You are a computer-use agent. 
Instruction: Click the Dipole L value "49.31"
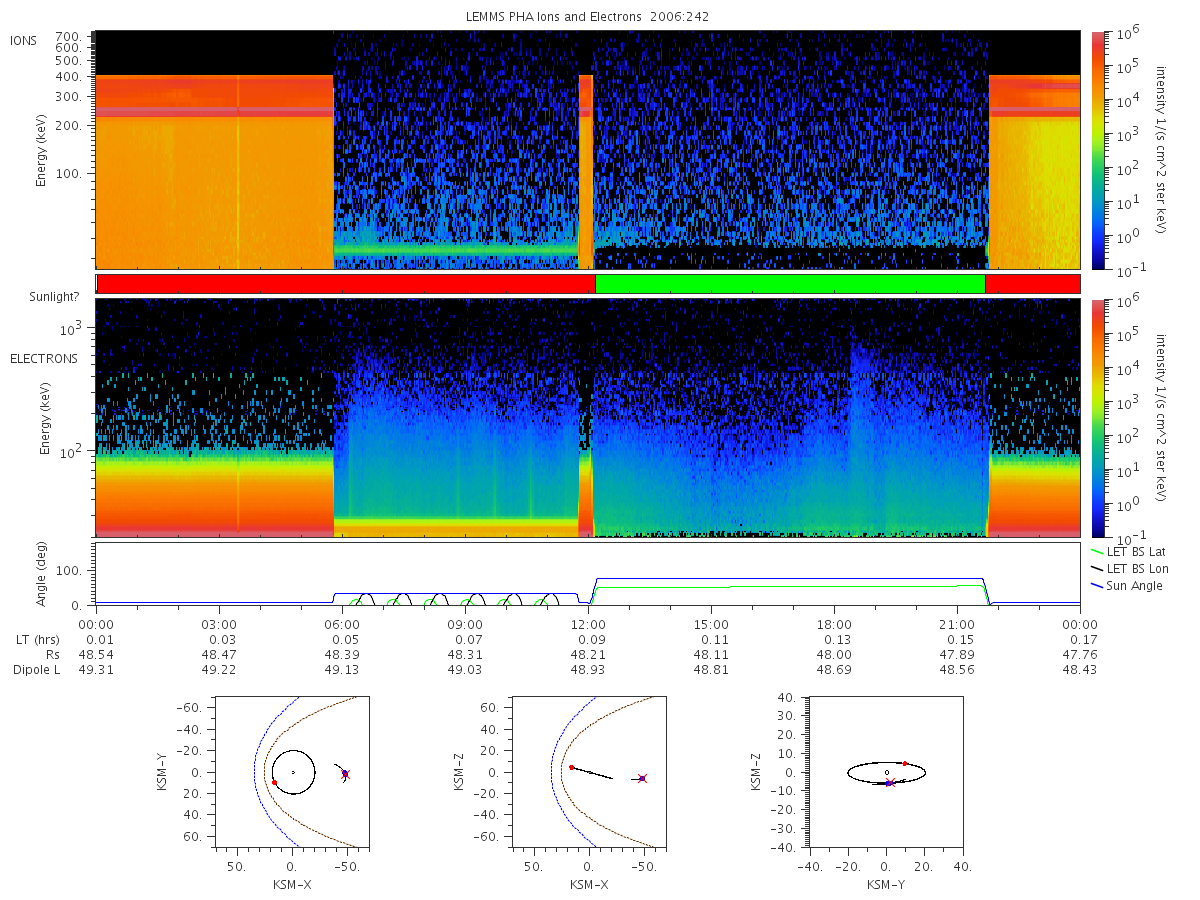click(96, 669)
